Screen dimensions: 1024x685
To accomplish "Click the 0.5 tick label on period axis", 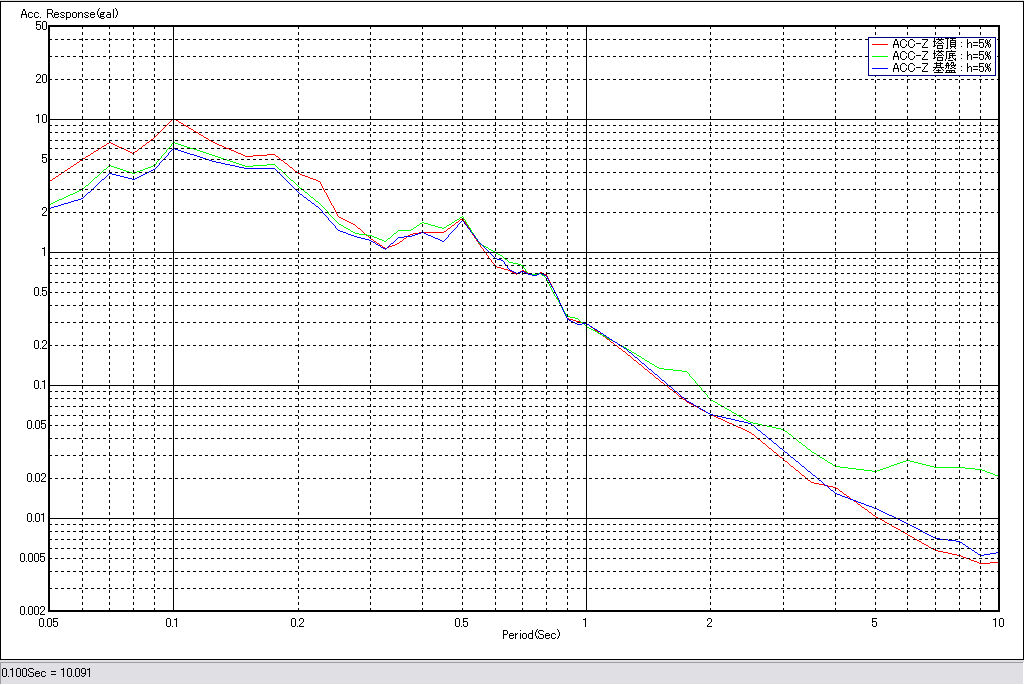I will pyautogui.click(x=461, y=622).
